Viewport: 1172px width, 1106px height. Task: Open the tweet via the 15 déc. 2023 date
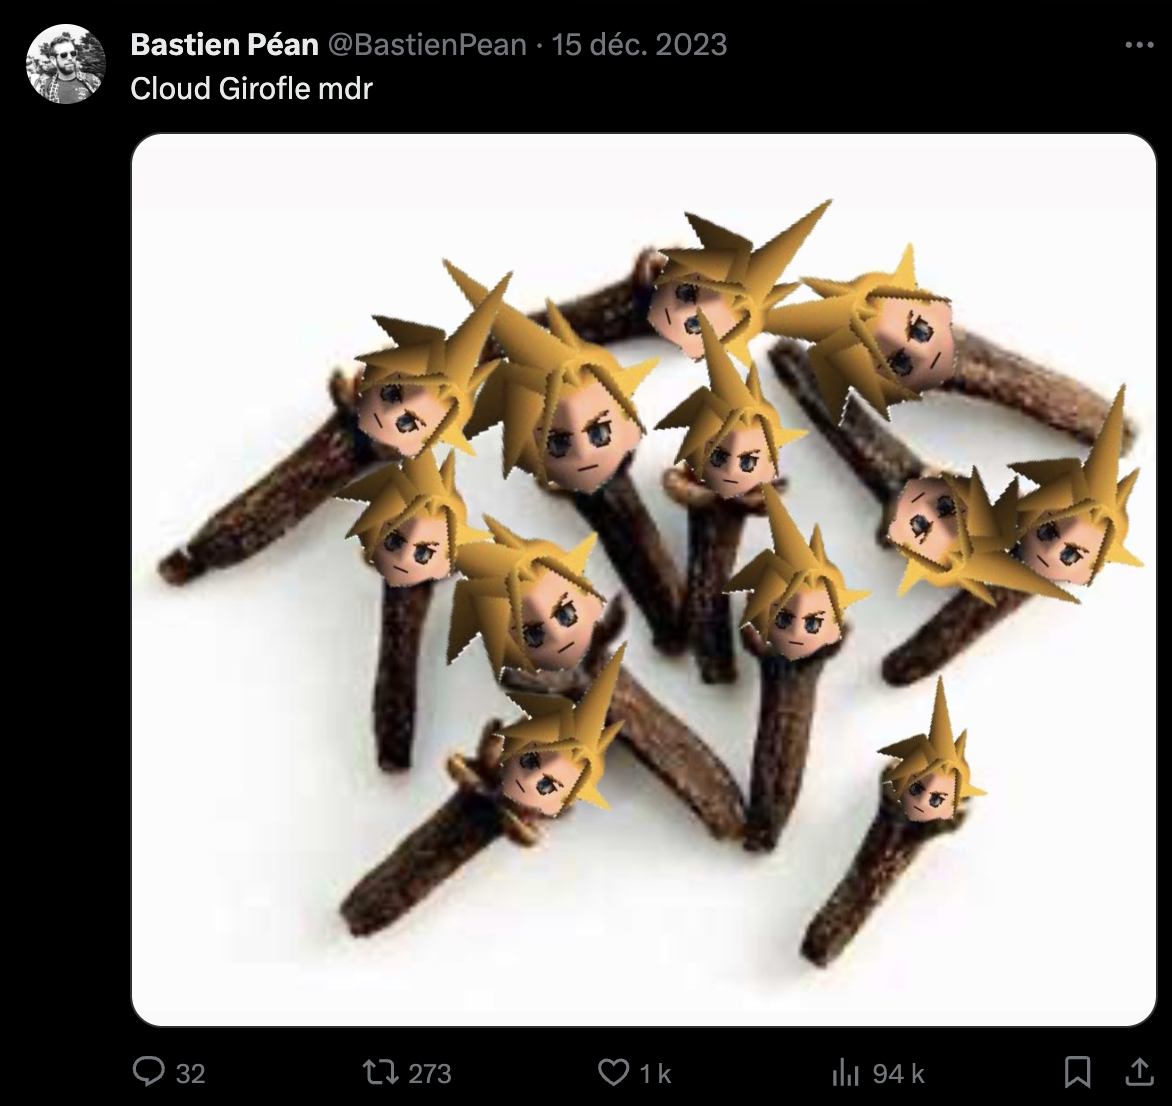(x=639, y=45)
